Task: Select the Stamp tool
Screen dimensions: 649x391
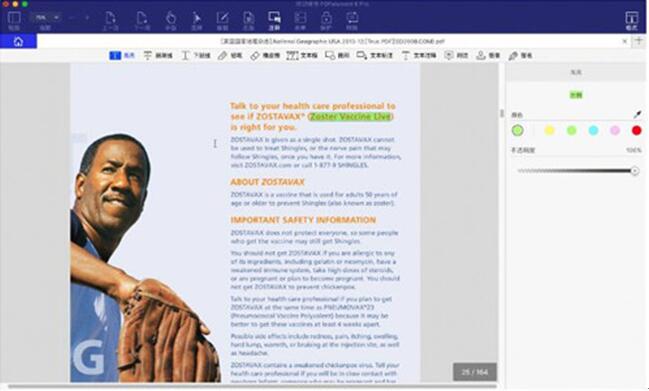Action: [x=488, y=55]
